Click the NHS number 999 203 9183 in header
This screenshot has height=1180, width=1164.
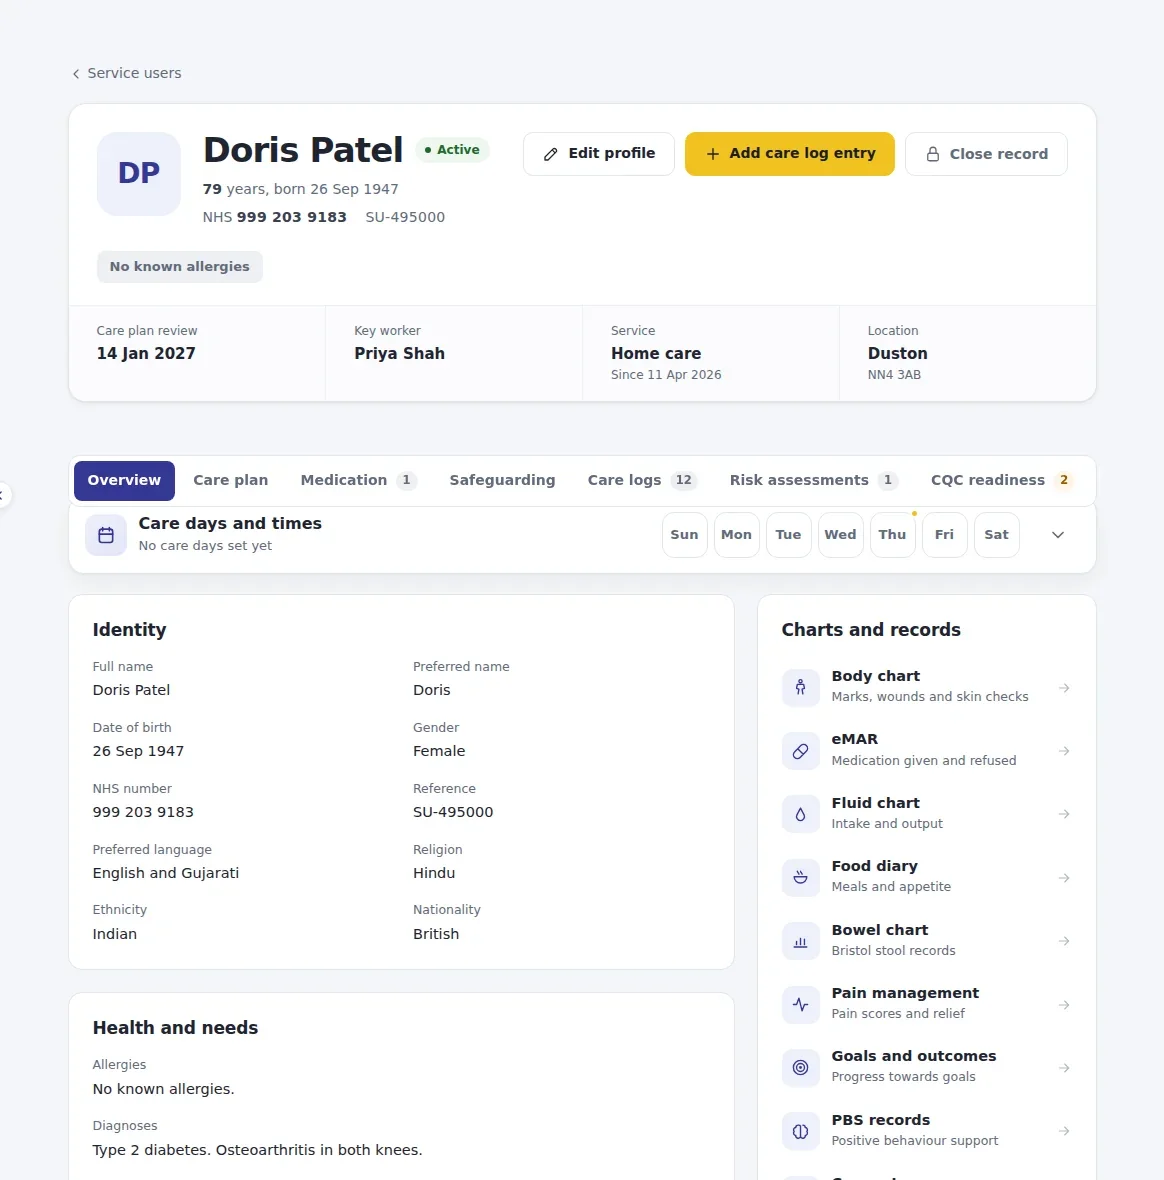coord(292,217)
